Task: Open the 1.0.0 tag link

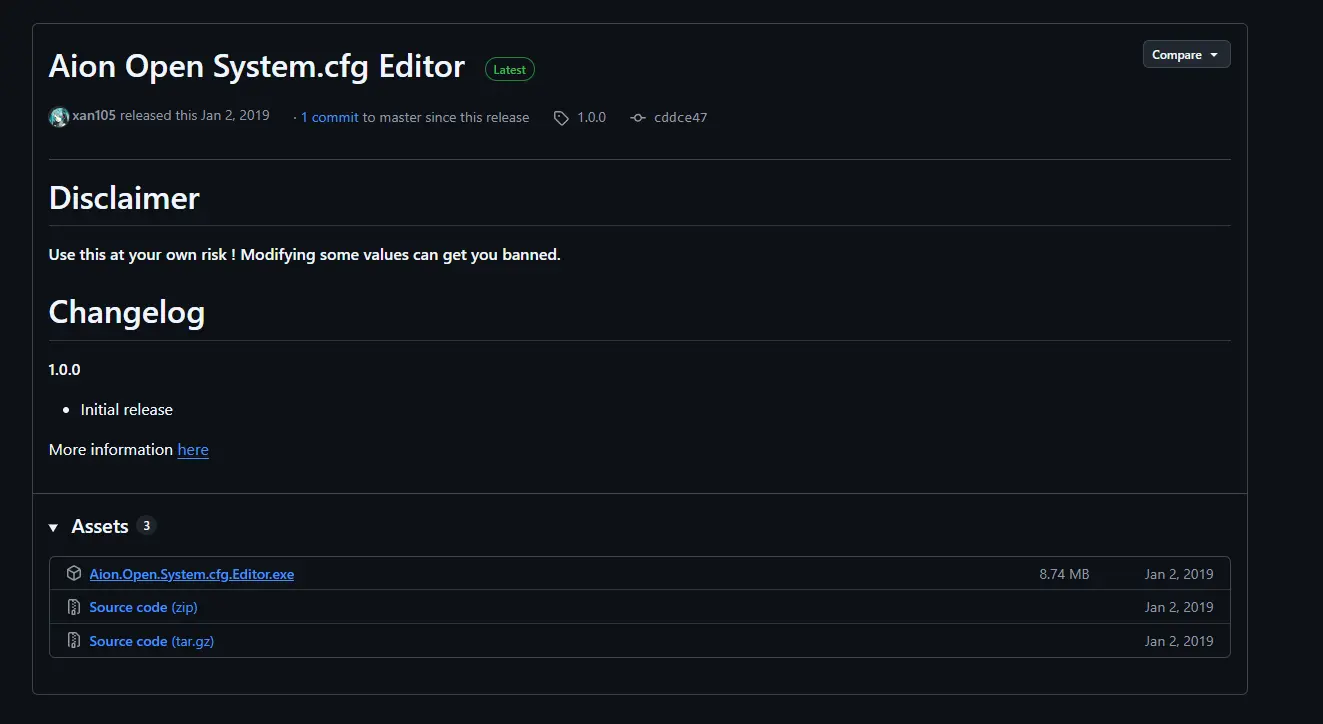Action: 592,117
